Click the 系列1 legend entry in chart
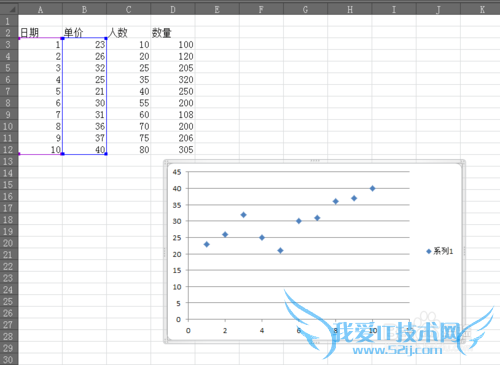 pyautogui.click(x=440, y=251)
